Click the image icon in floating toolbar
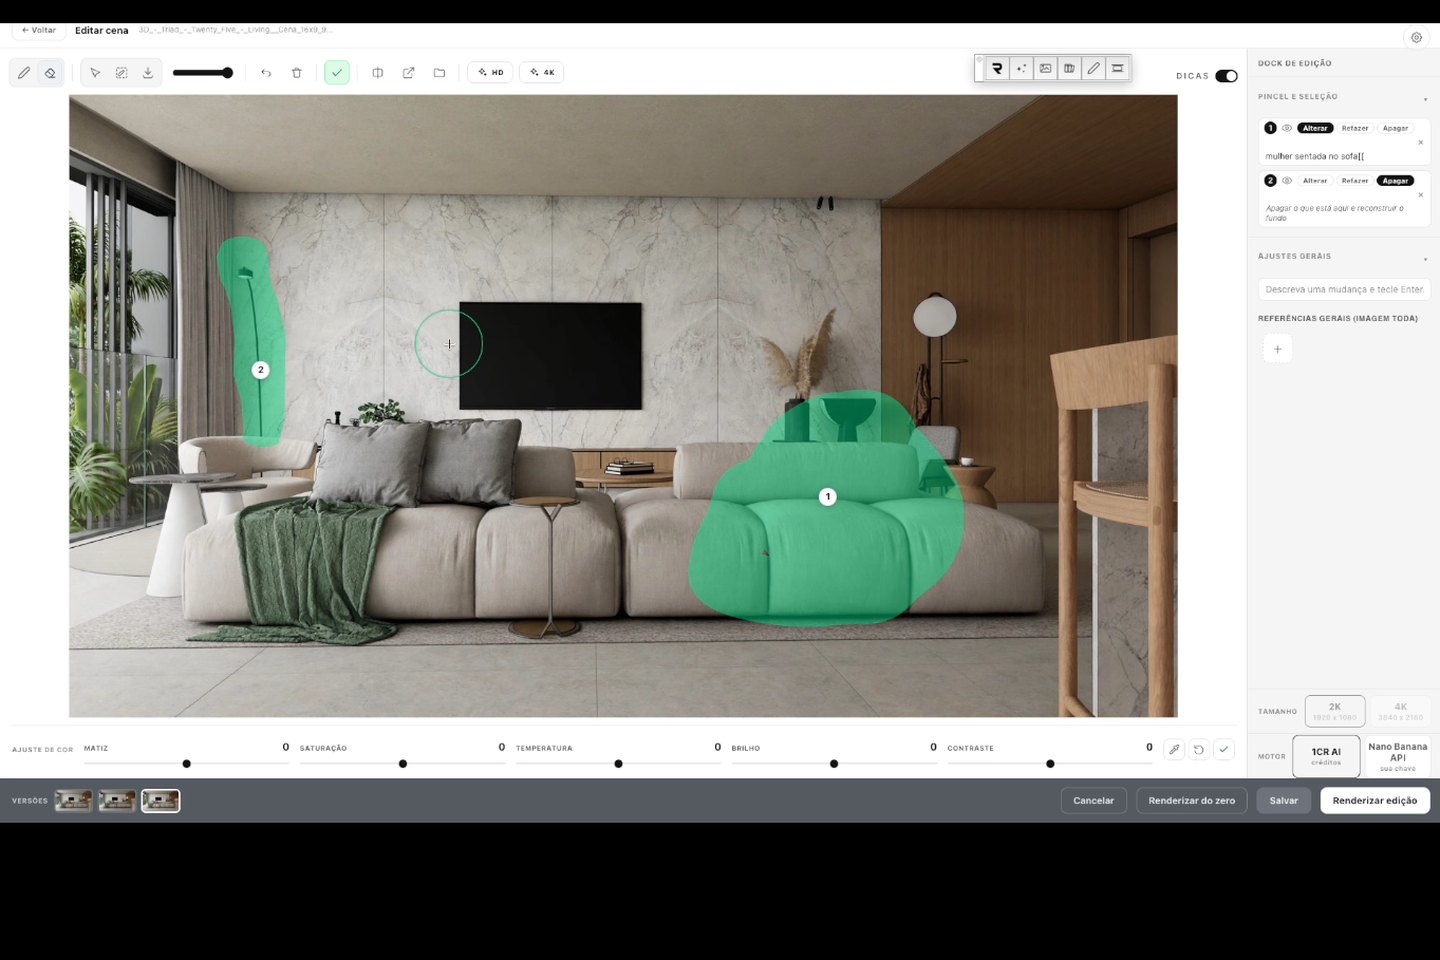The height and width of the screenshot is (960, 1440). click(1045, 68)
